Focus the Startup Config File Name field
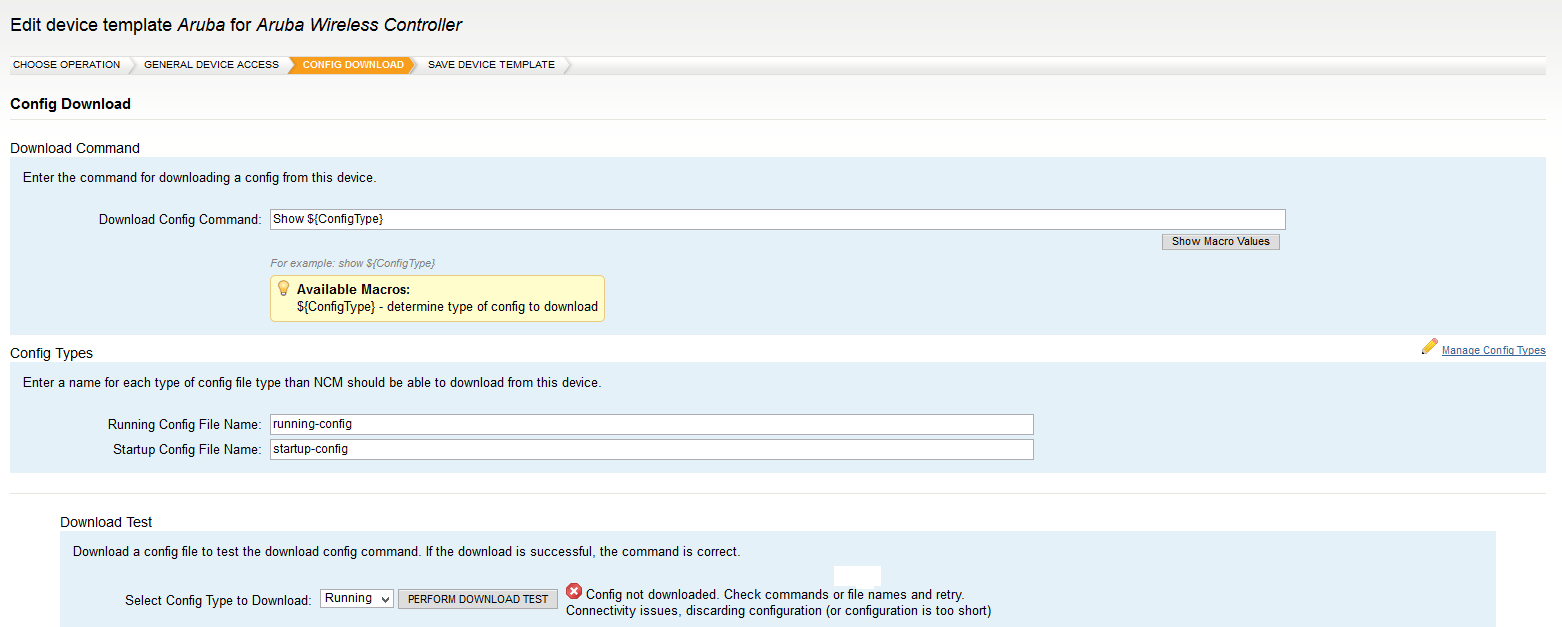The image size is (1562, 627). click(x=651, y=449)
